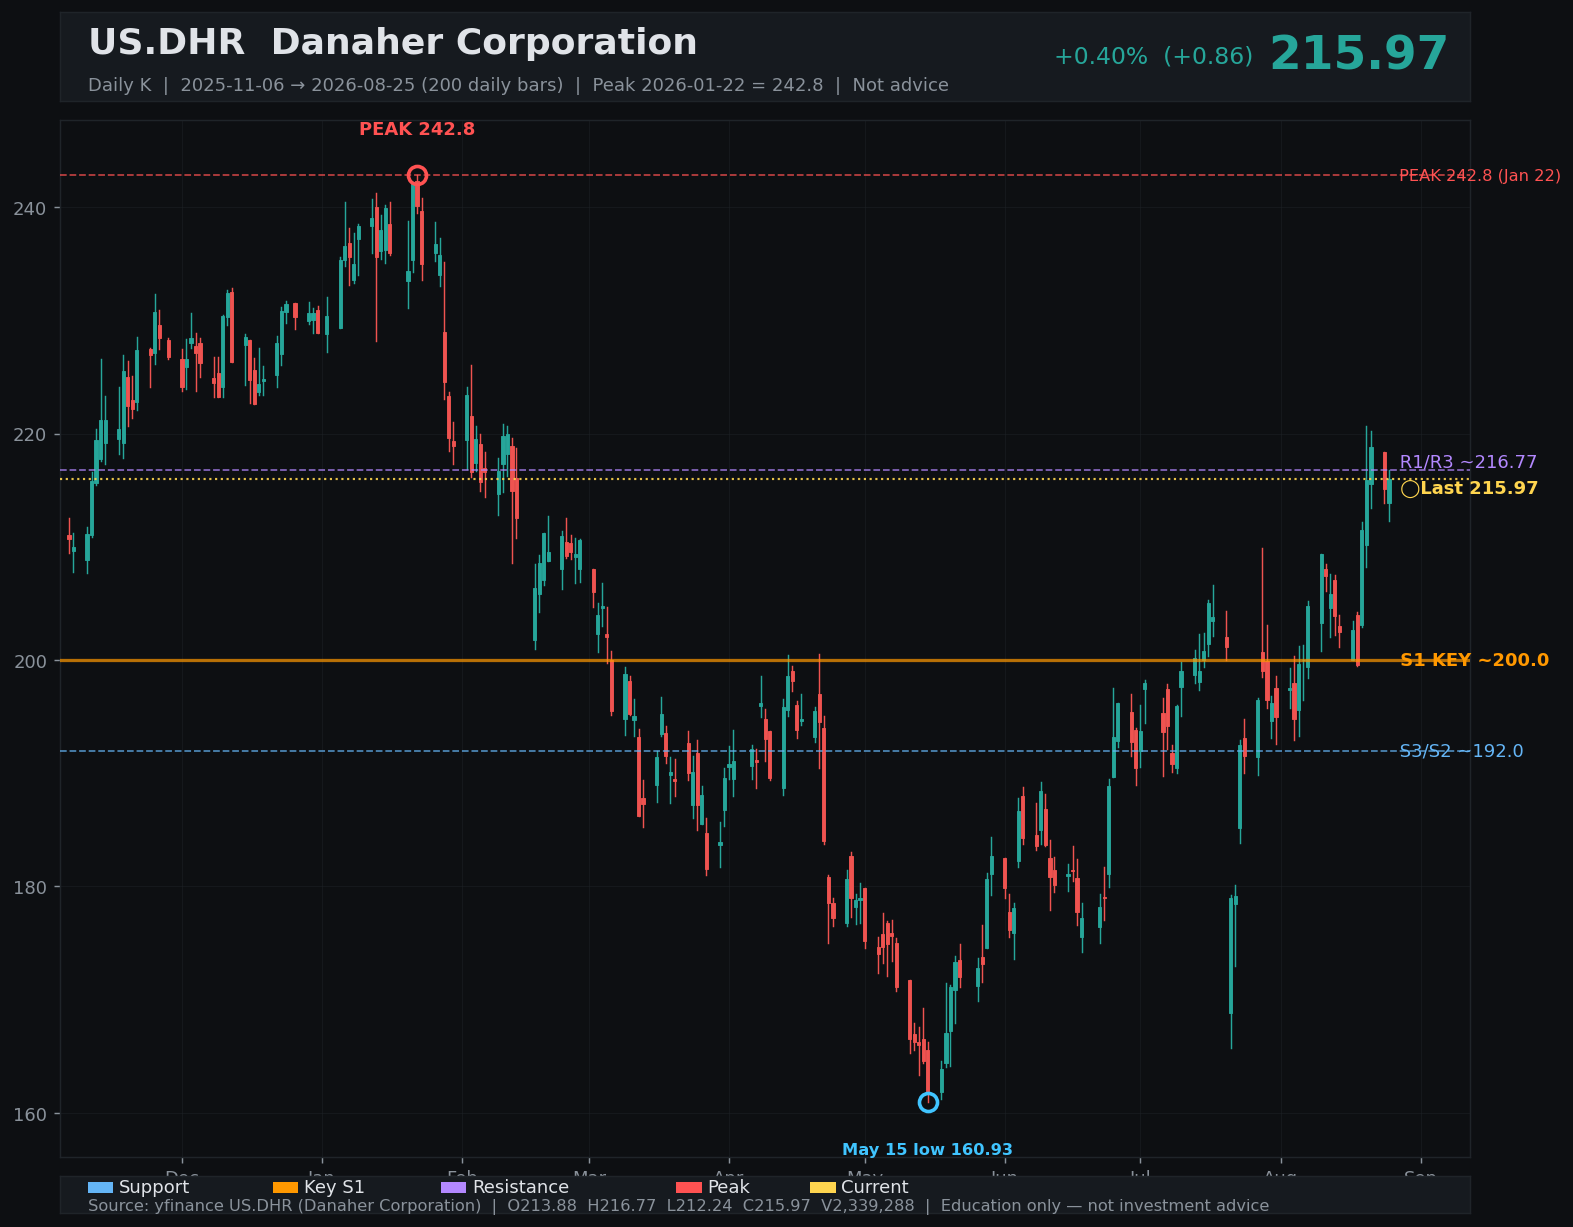Click the 'Support' legend label
The height and width of the screenshot is (1227, 1573).
[154, 1187]
